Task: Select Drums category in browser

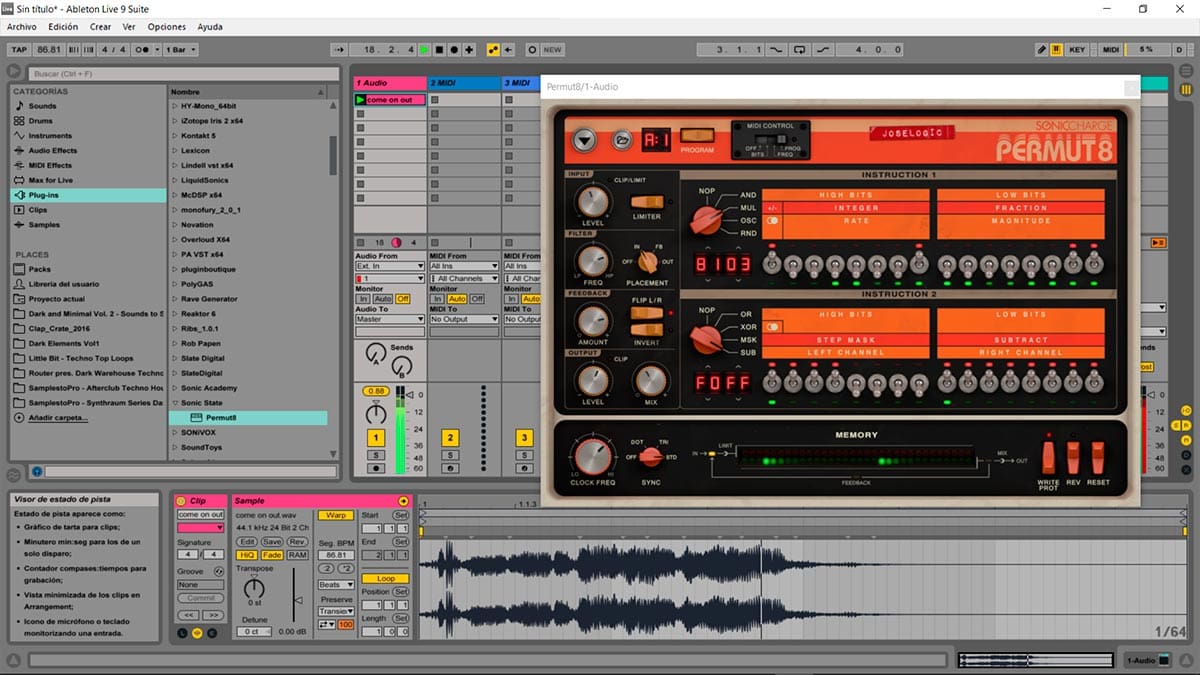Action: [x=88, y=121]
